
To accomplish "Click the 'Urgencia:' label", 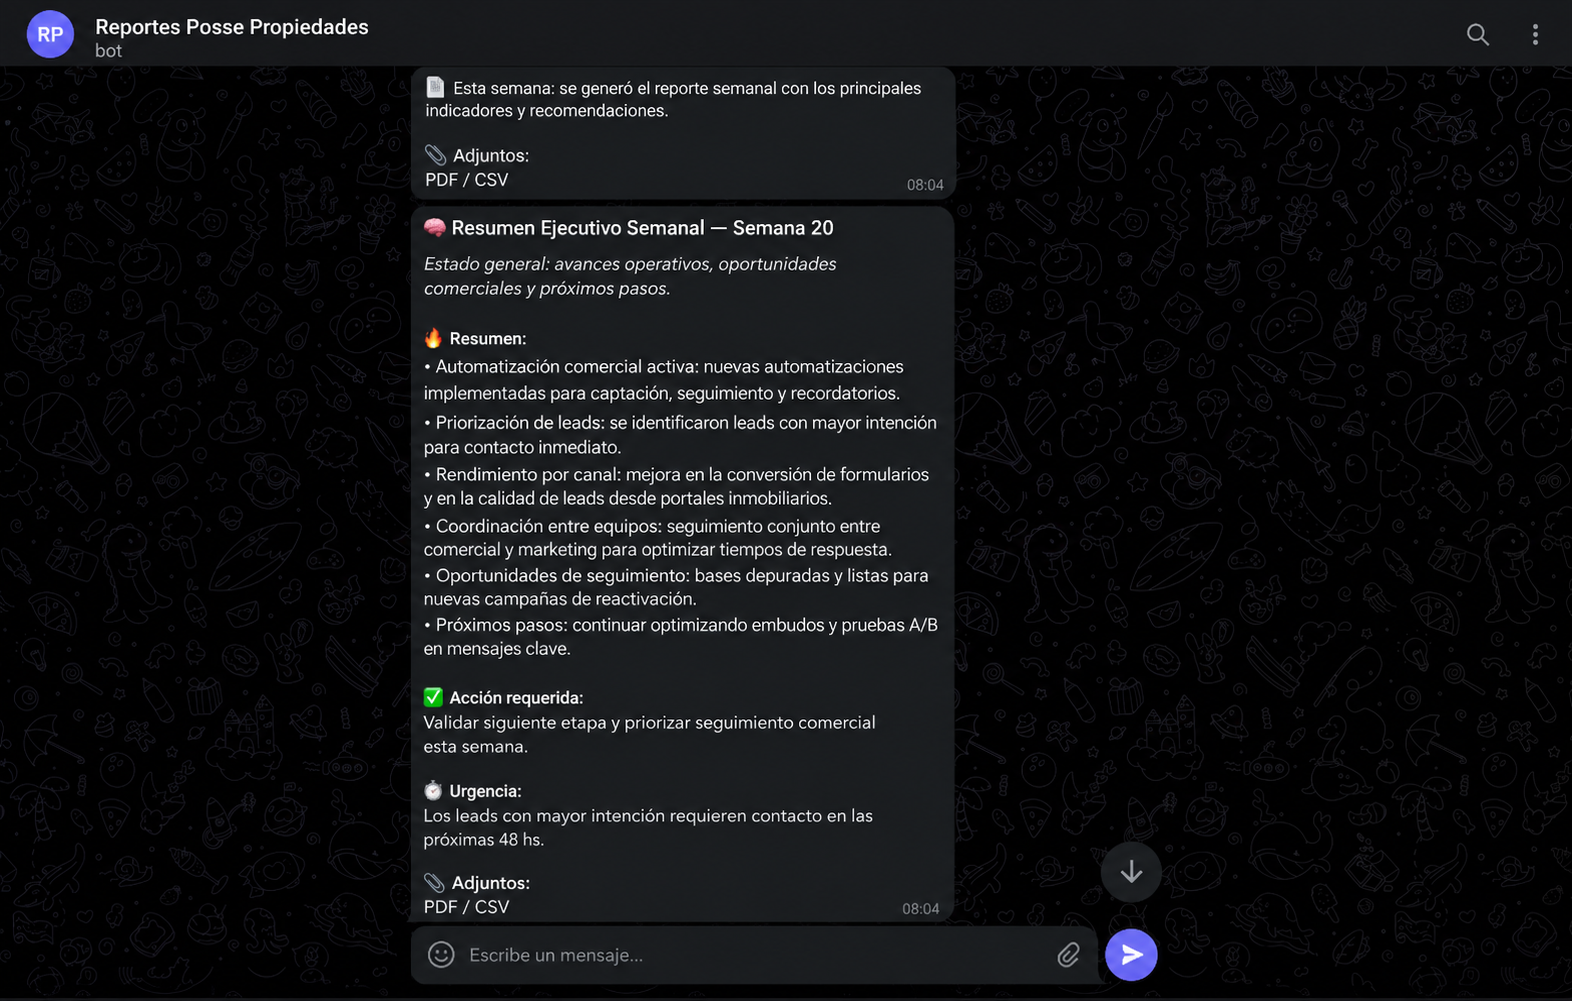I will tap(485, 791).
